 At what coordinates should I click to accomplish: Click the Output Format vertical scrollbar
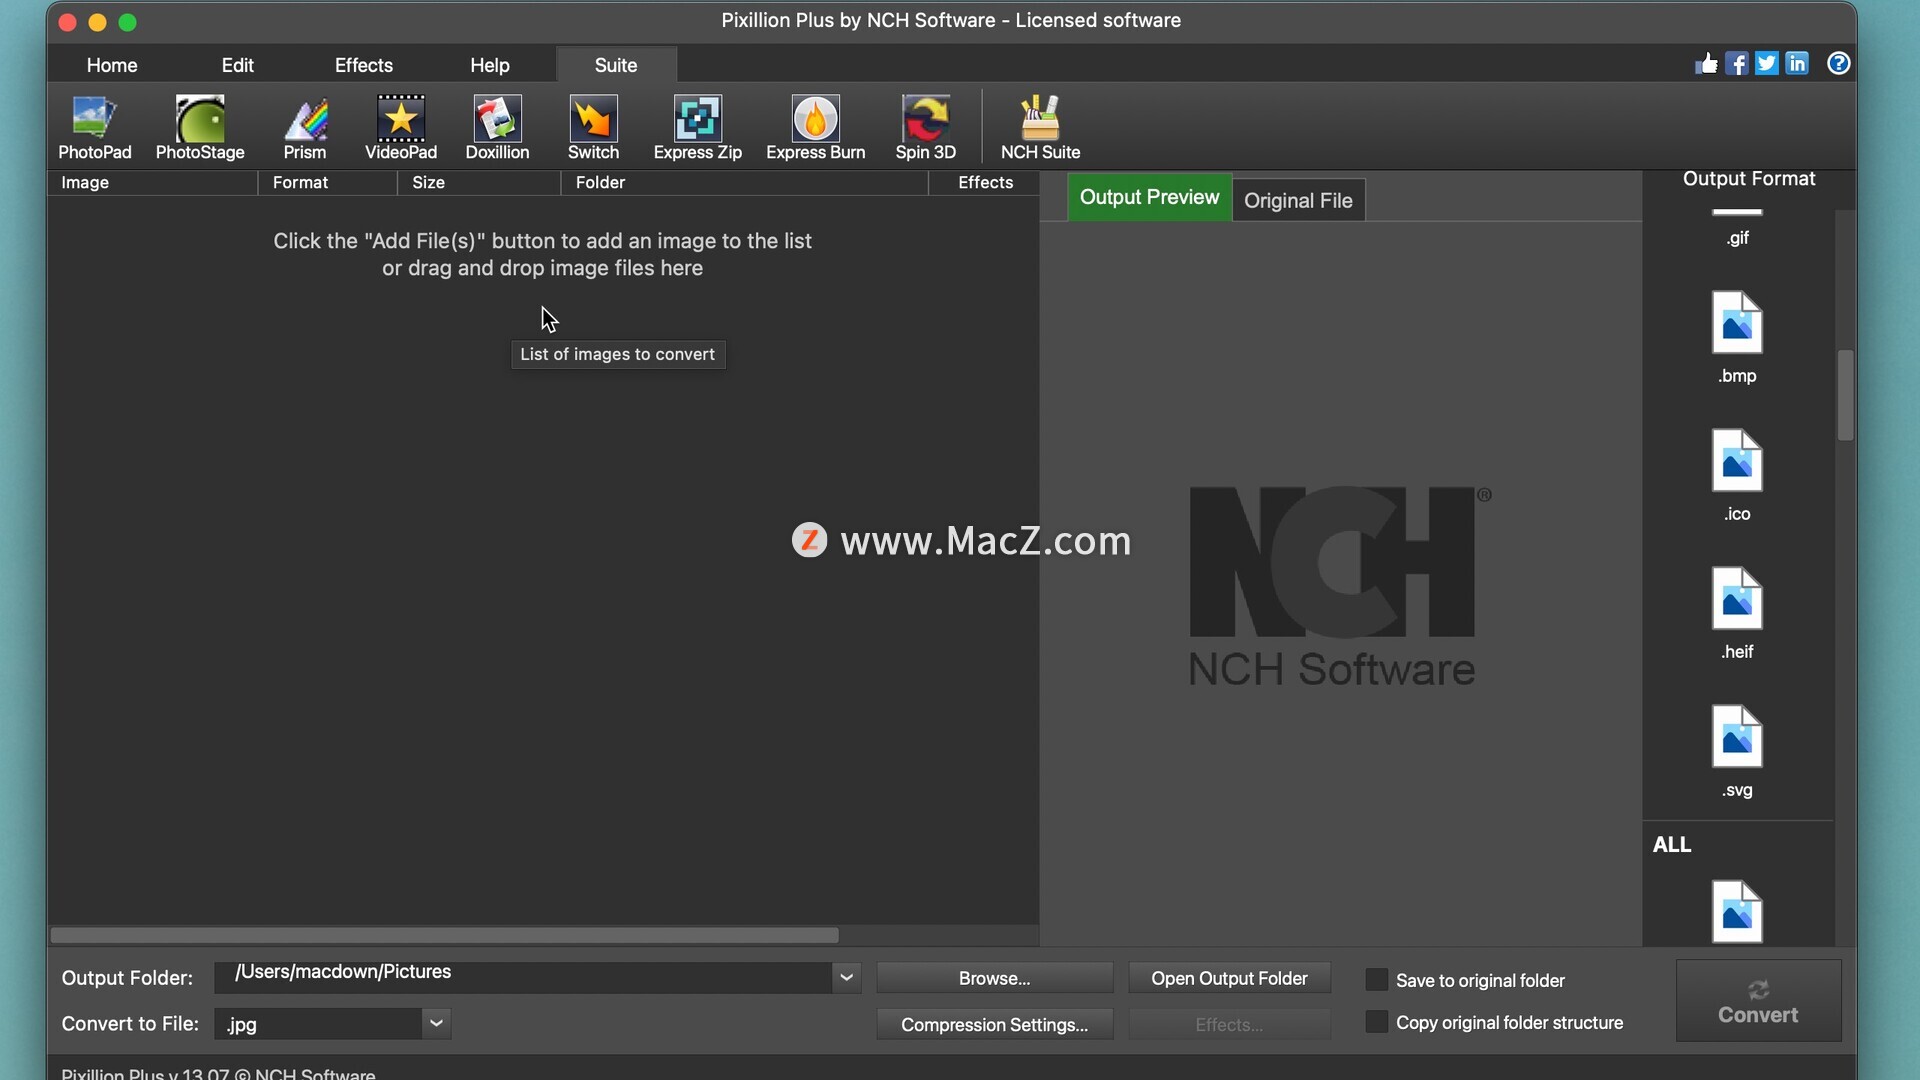(1845, 395)
